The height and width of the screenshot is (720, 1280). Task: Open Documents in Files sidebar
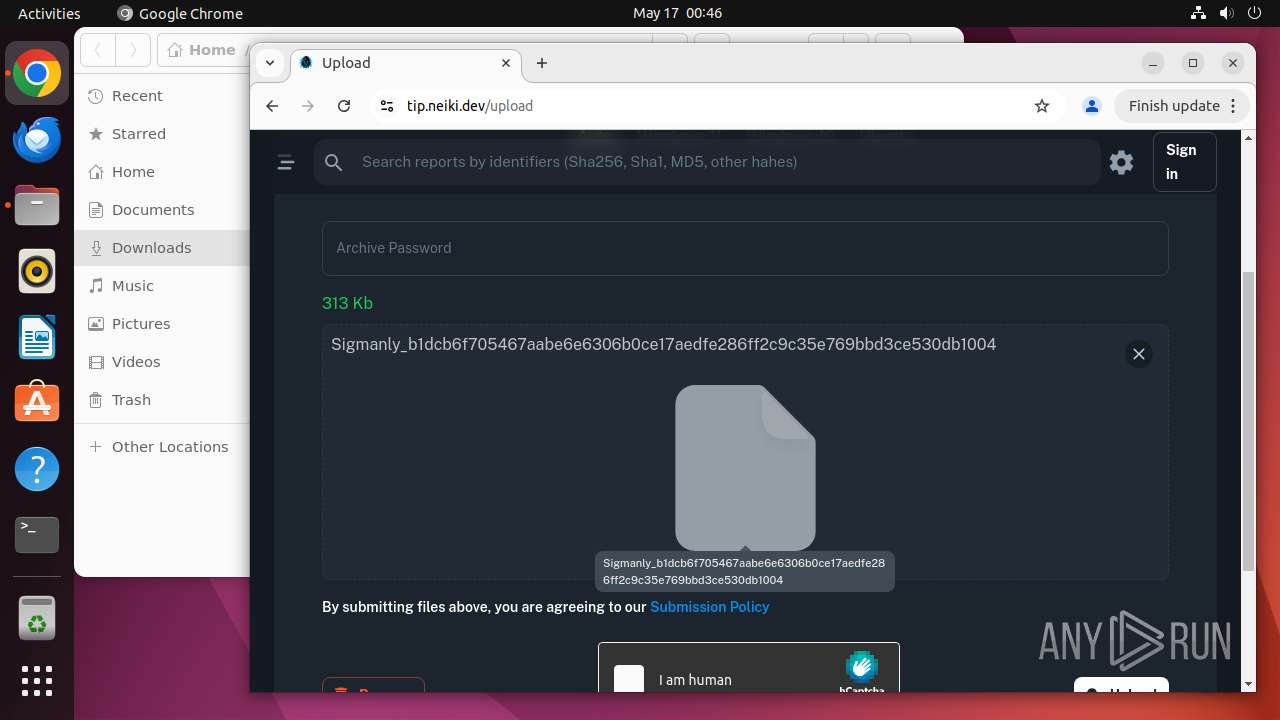[161, 210]
